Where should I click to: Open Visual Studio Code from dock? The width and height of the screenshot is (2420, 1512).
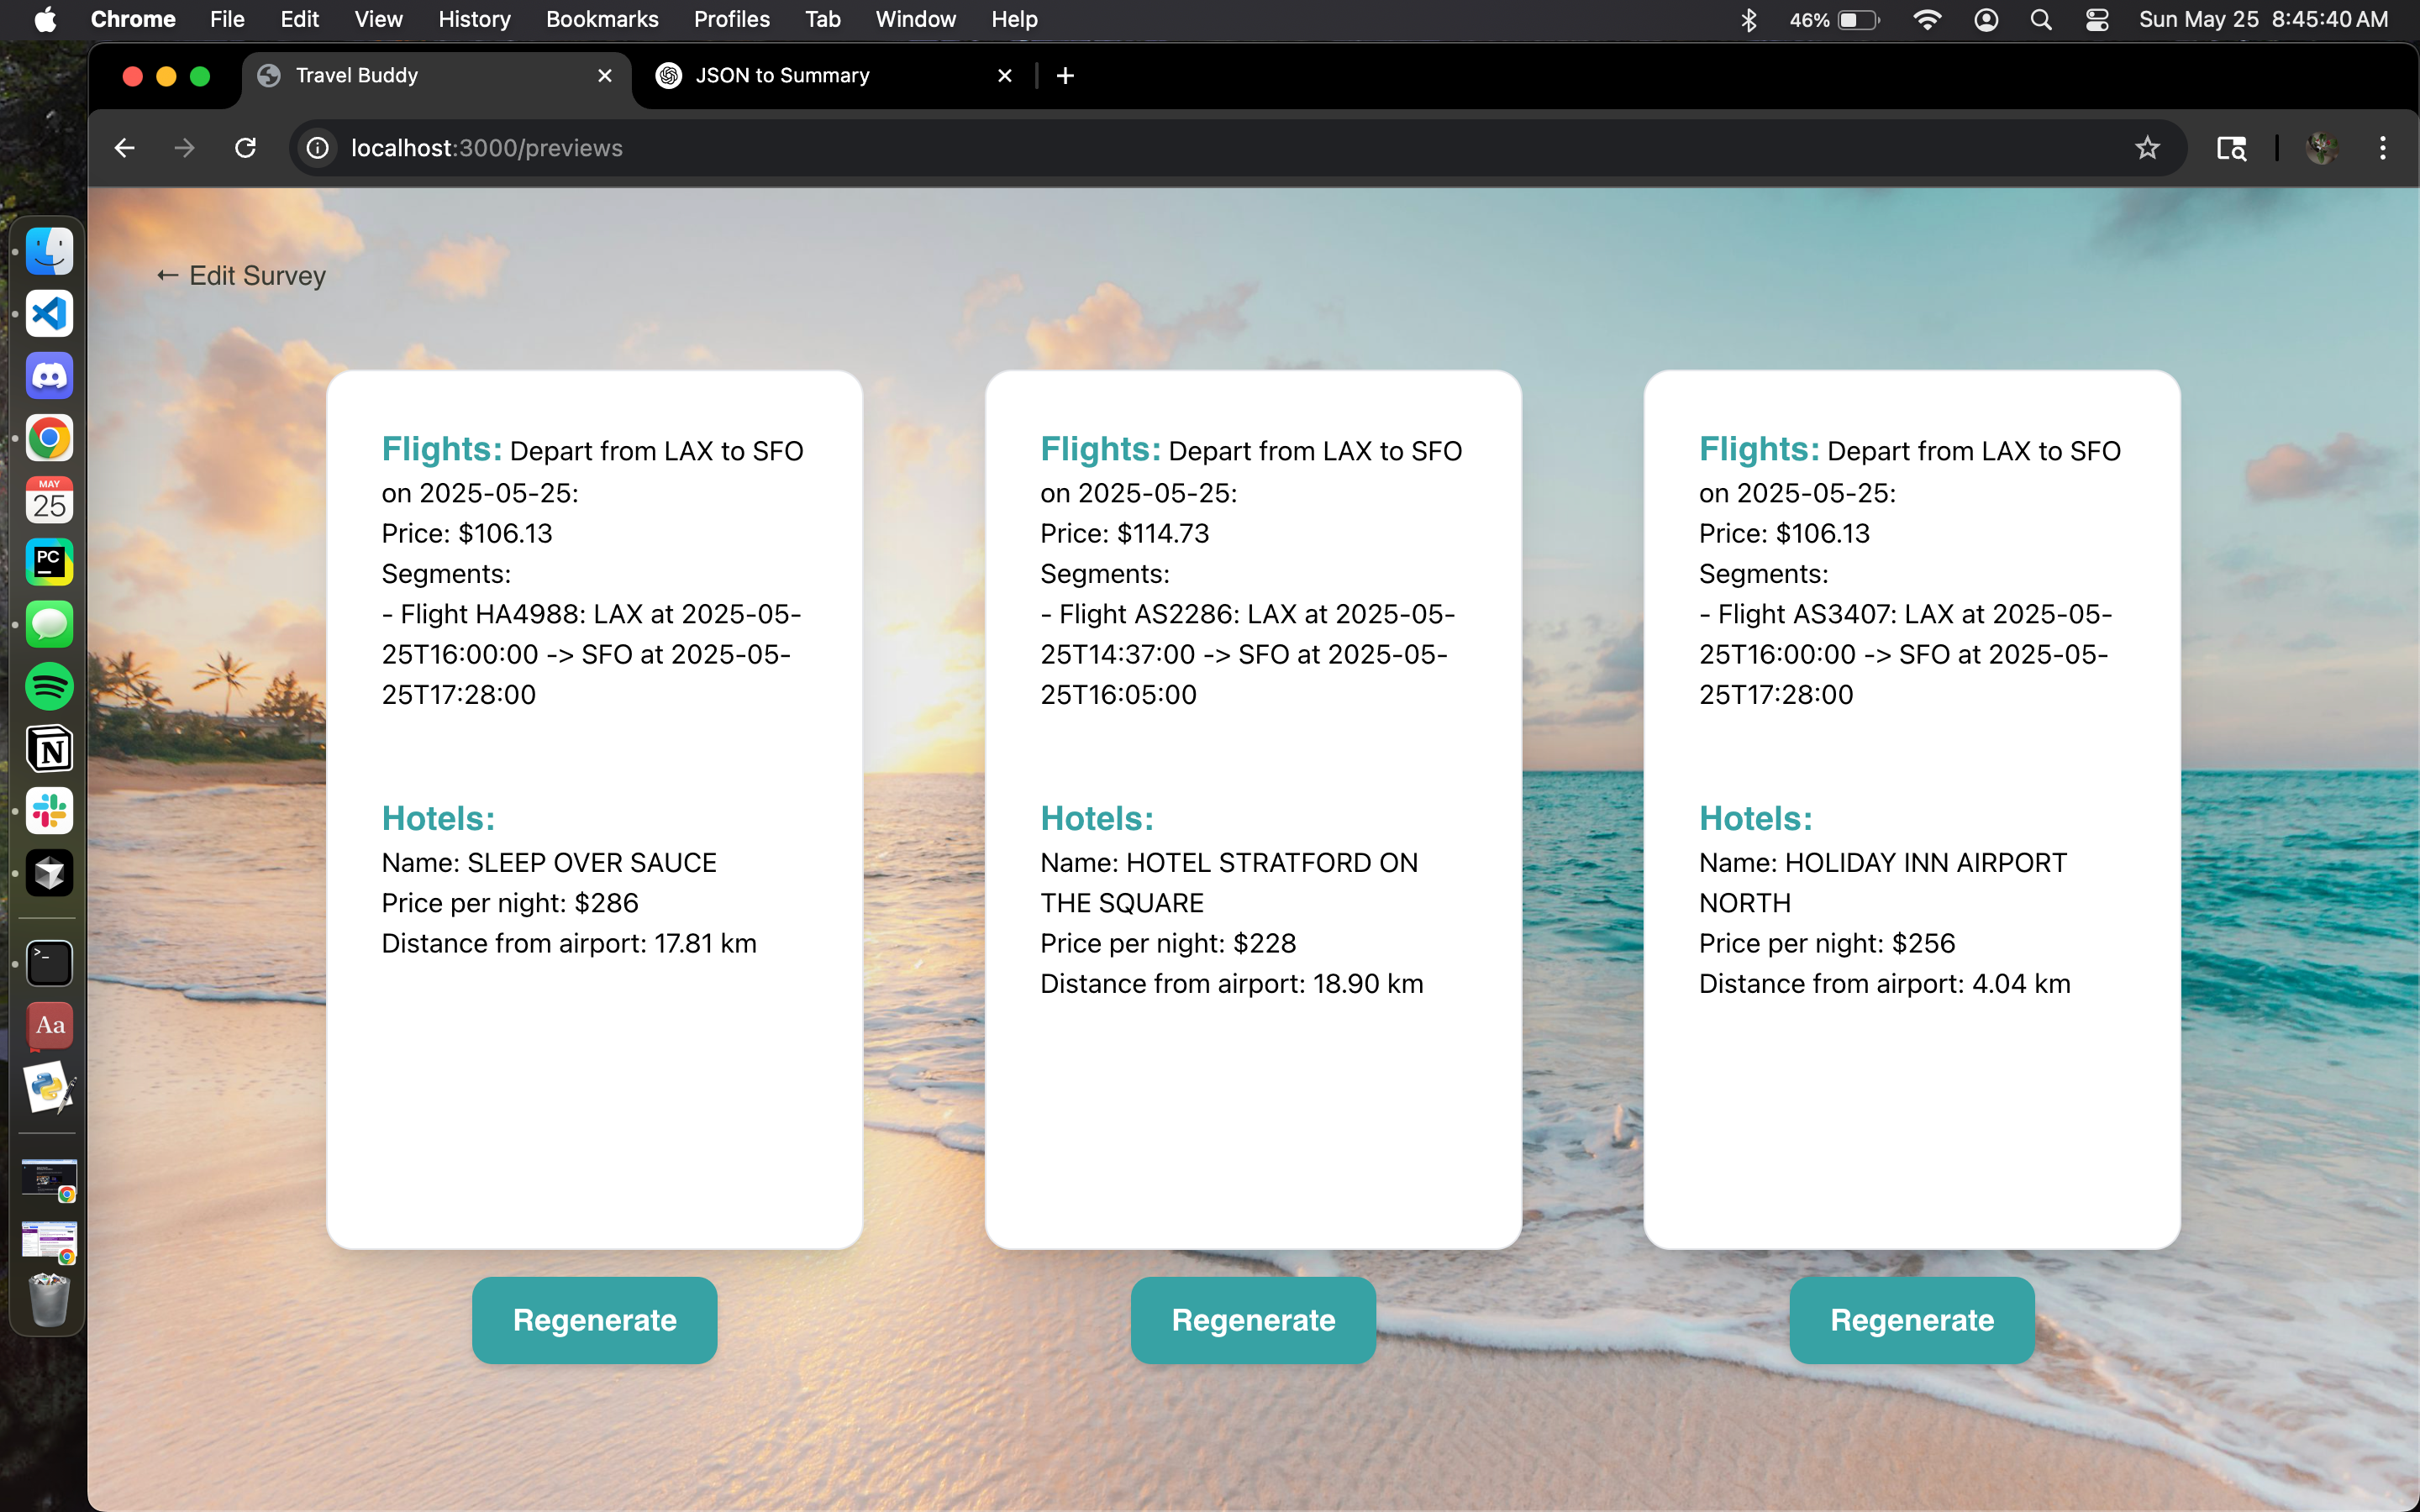49,314
